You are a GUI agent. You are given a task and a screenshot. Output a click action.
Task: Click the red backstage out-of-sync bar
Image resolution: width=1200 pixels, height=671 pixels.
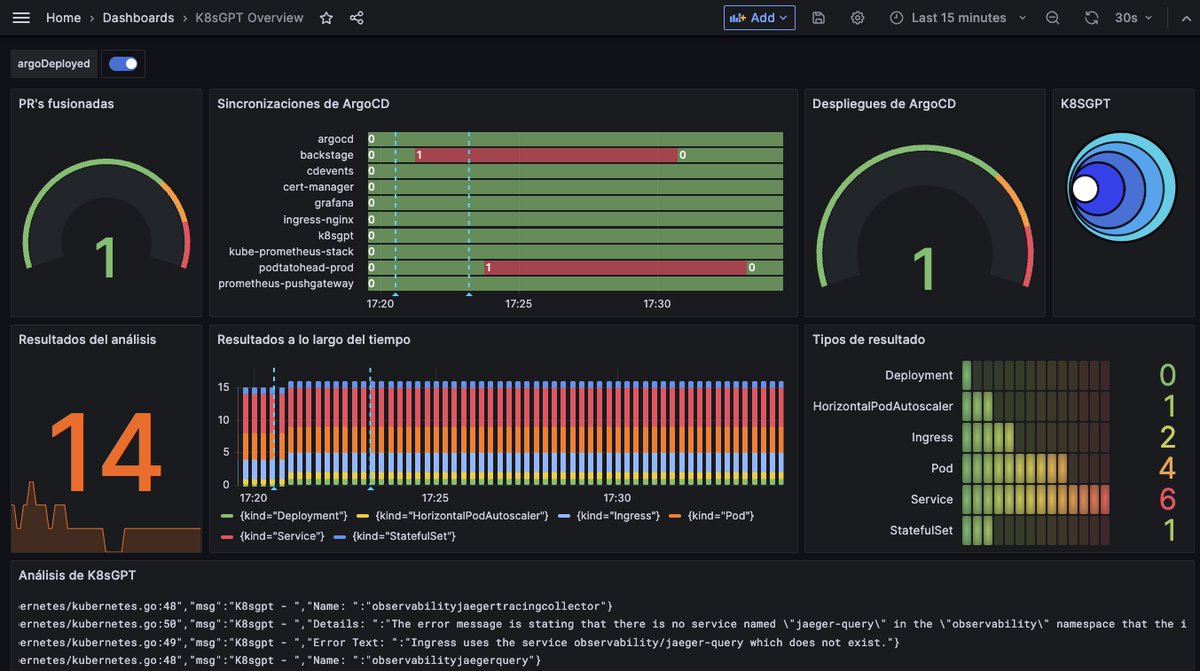(546, 155)
